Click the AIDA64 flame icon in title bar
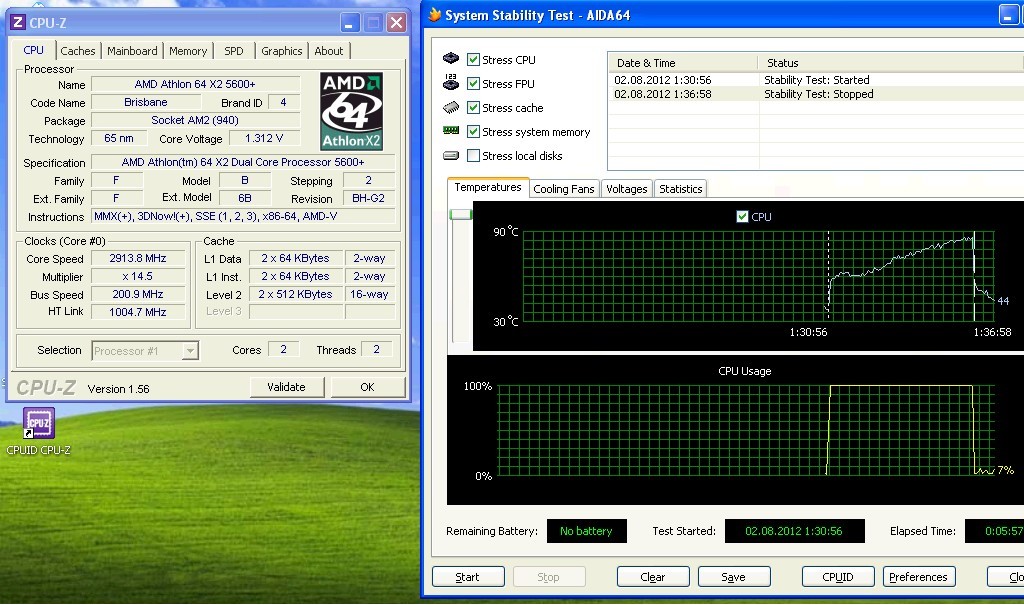1024x605 pixels. pyautogui.click(x=434, y=15)
